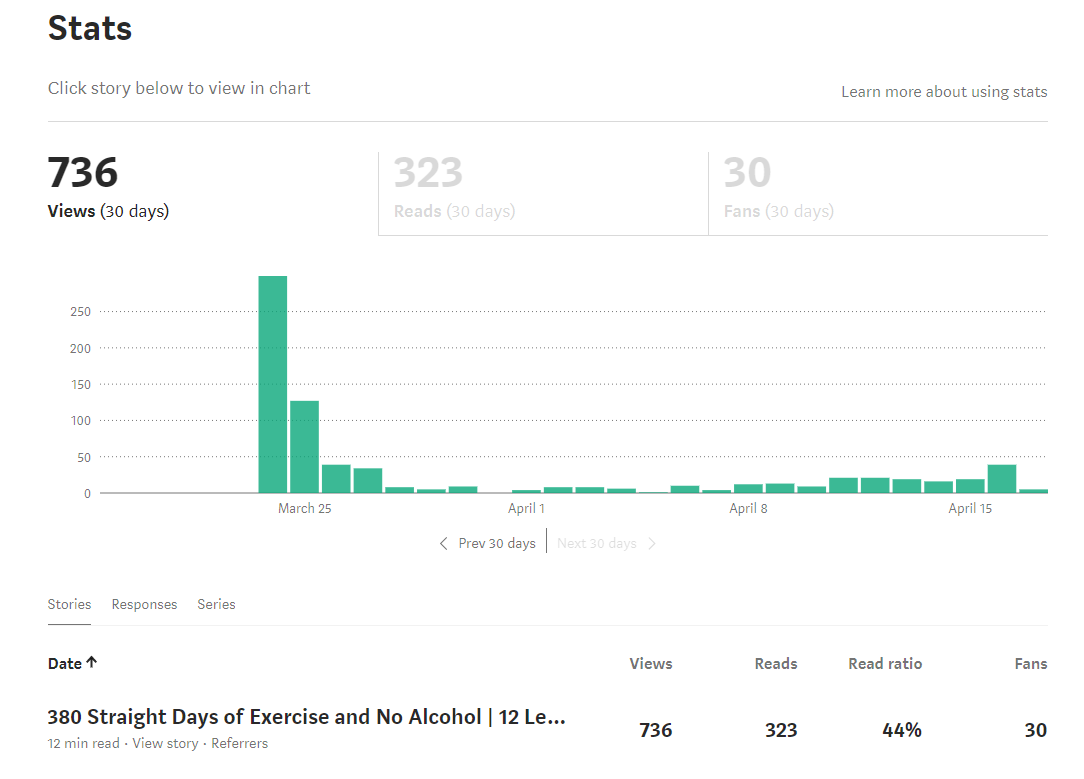Select the Views (30 days) metric tab
Screen dimensions: 1084x779
(x=108, y=187)
